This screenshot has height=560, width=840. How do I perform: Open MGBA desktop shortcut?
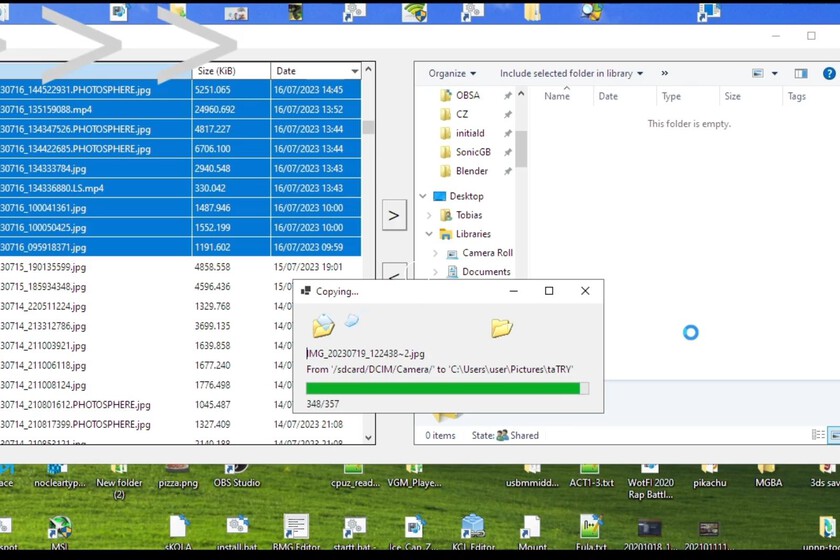768,476
